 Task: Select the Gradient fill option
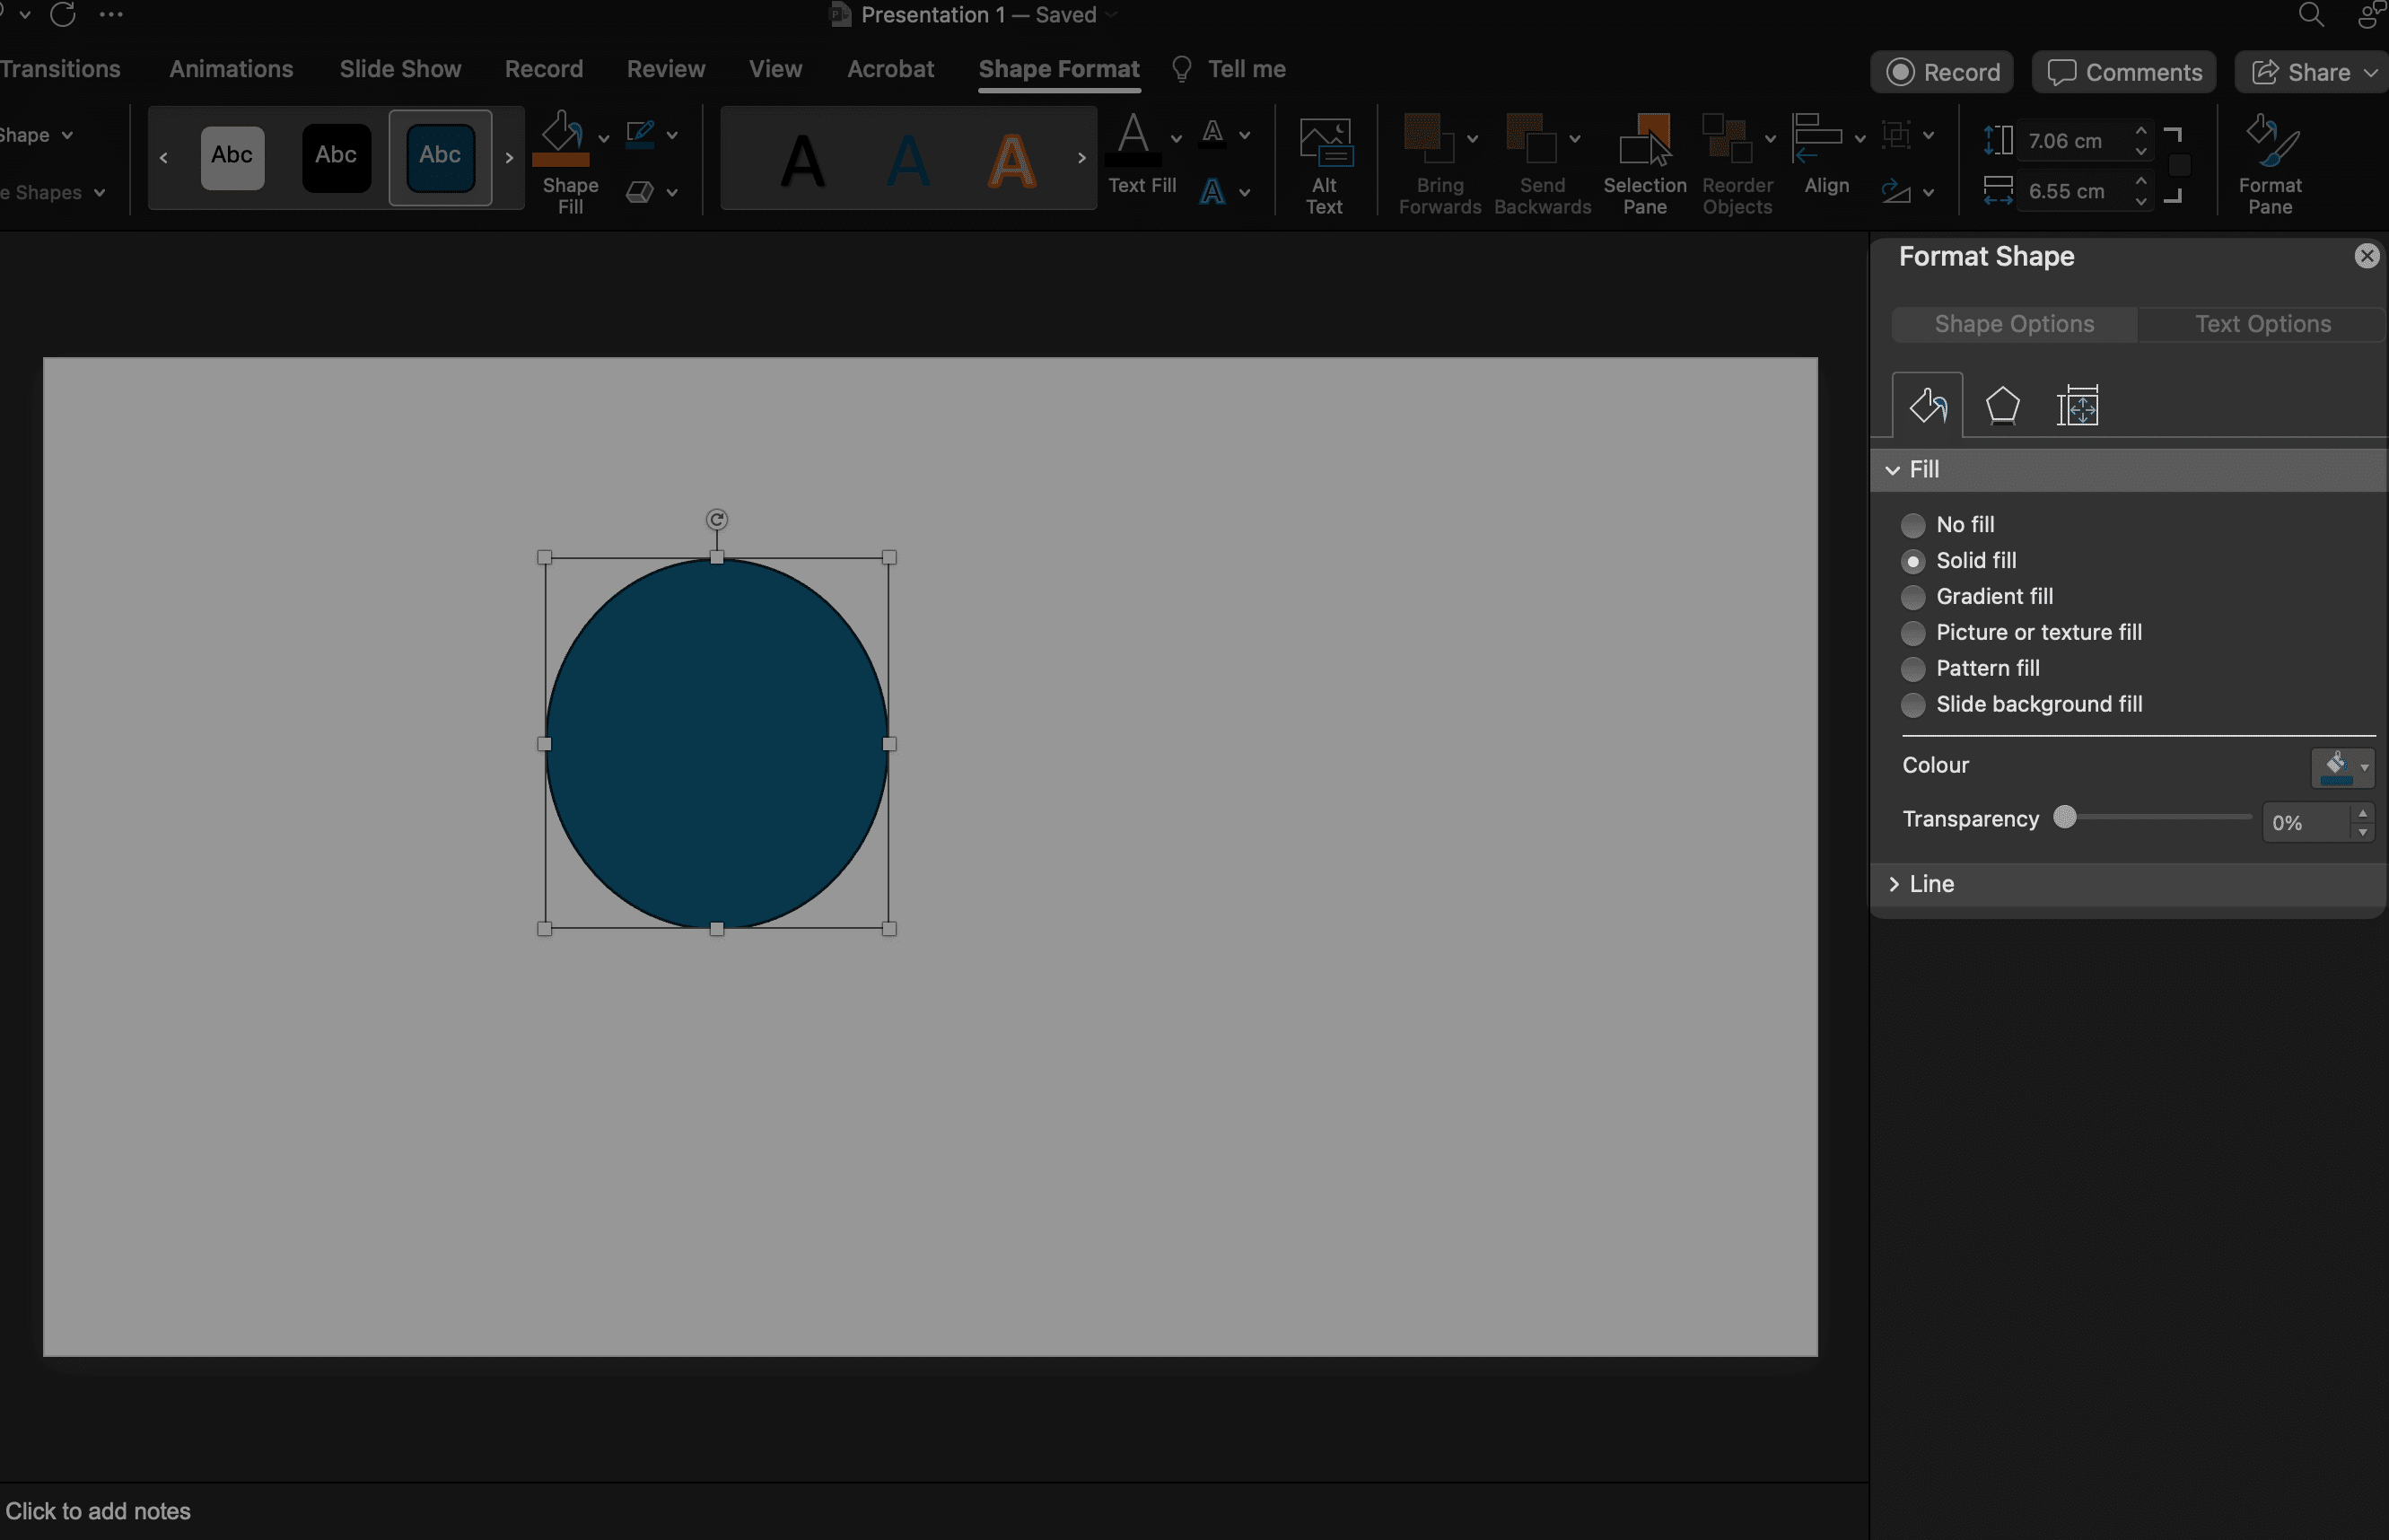pos(1913,597)
